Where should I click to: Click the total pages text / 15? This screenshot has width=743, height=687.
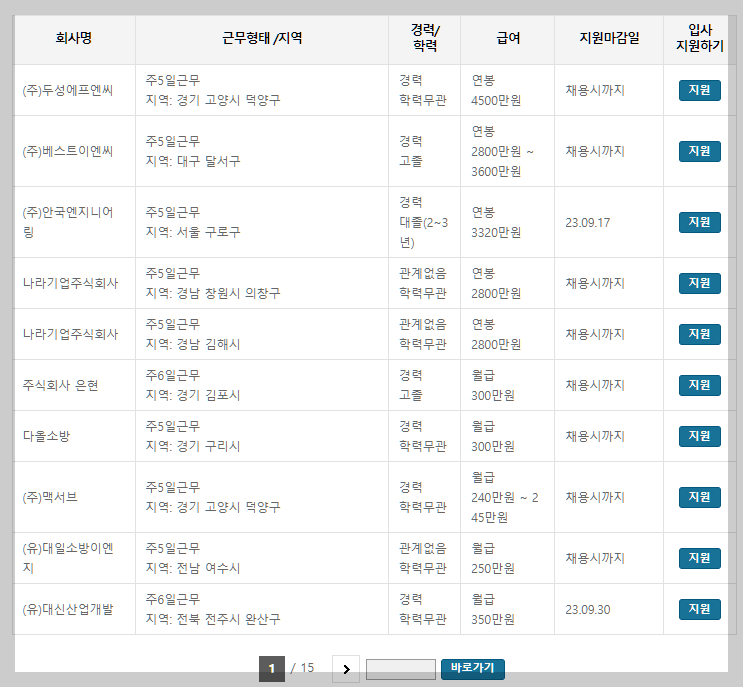pos(302,668)
